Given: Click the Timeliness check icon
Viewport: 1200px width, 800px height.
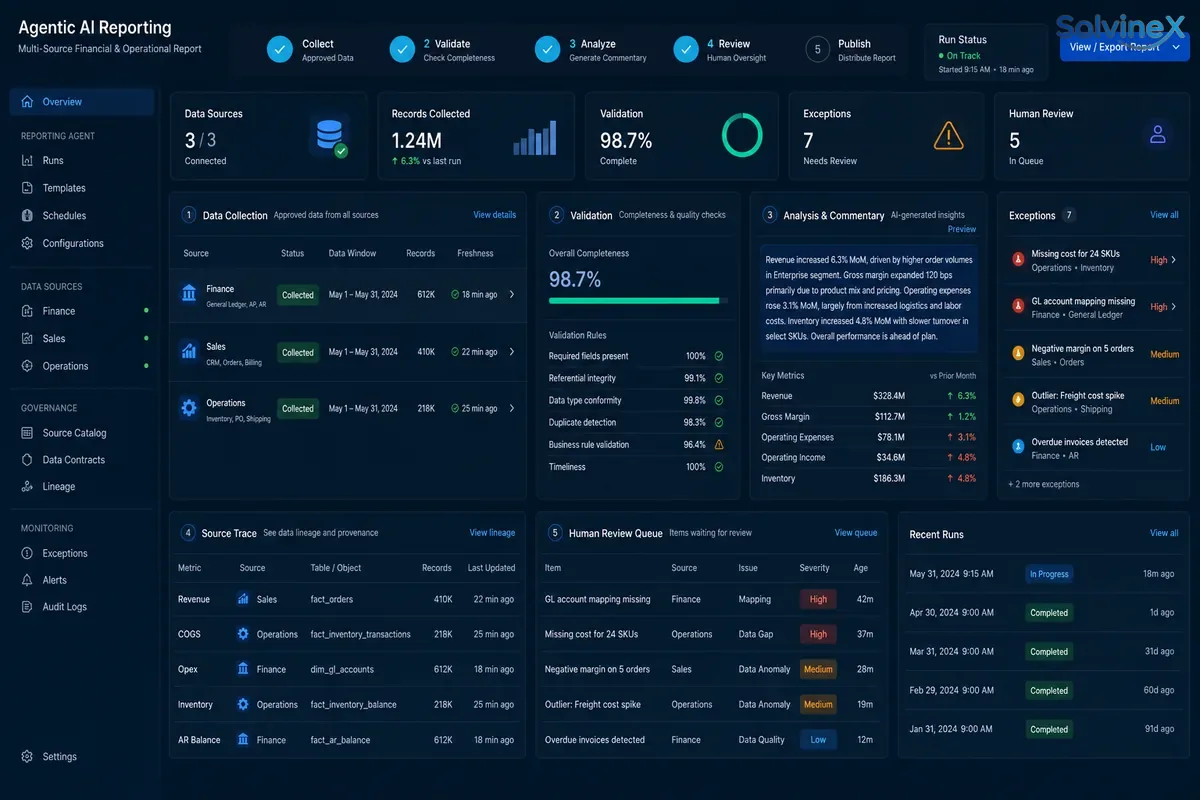Looking at the screenshot, I should coord(719,467).
